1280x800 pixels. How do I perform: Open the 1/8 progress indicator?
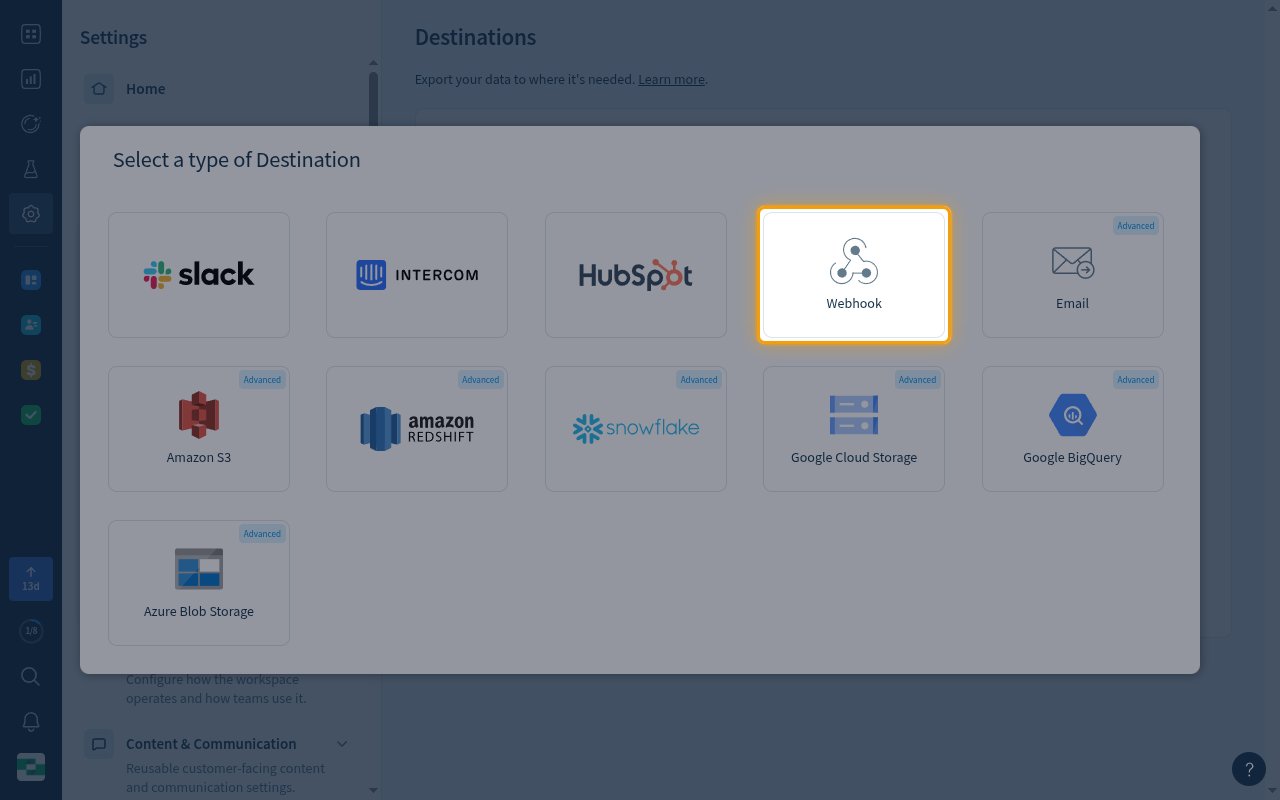click(31, 631)
